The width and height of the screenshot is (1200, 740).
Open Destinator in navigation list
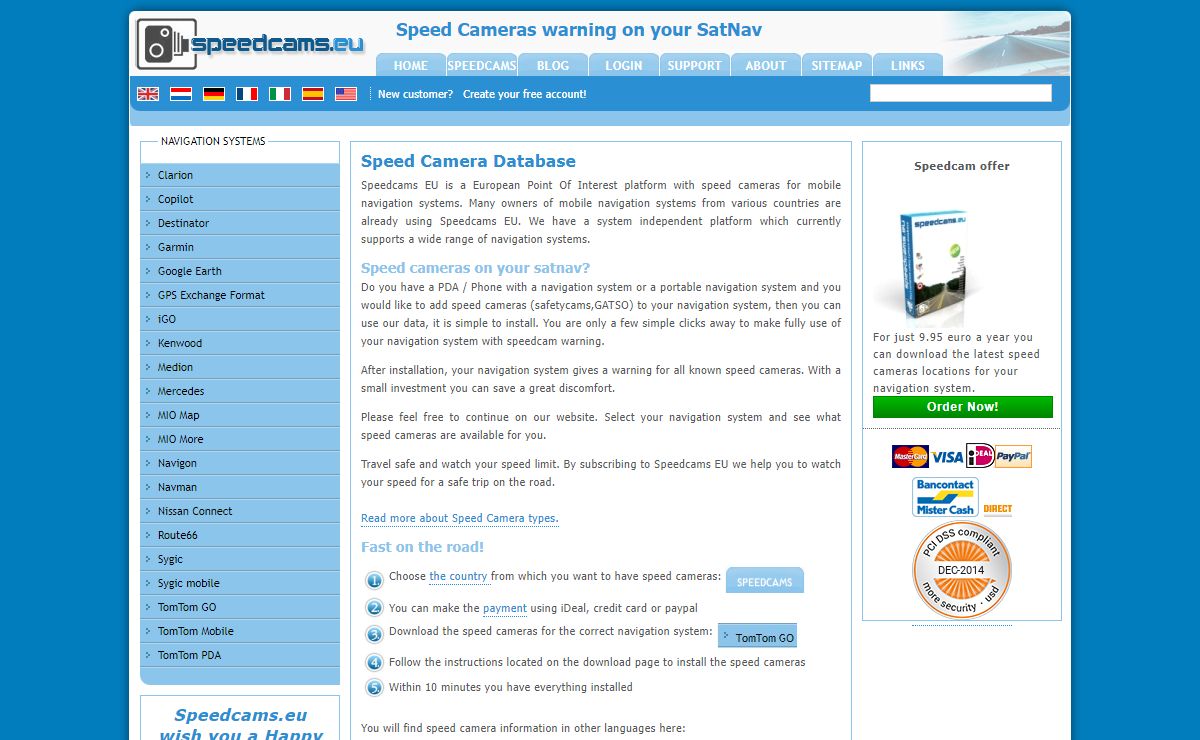click(240, 223)
